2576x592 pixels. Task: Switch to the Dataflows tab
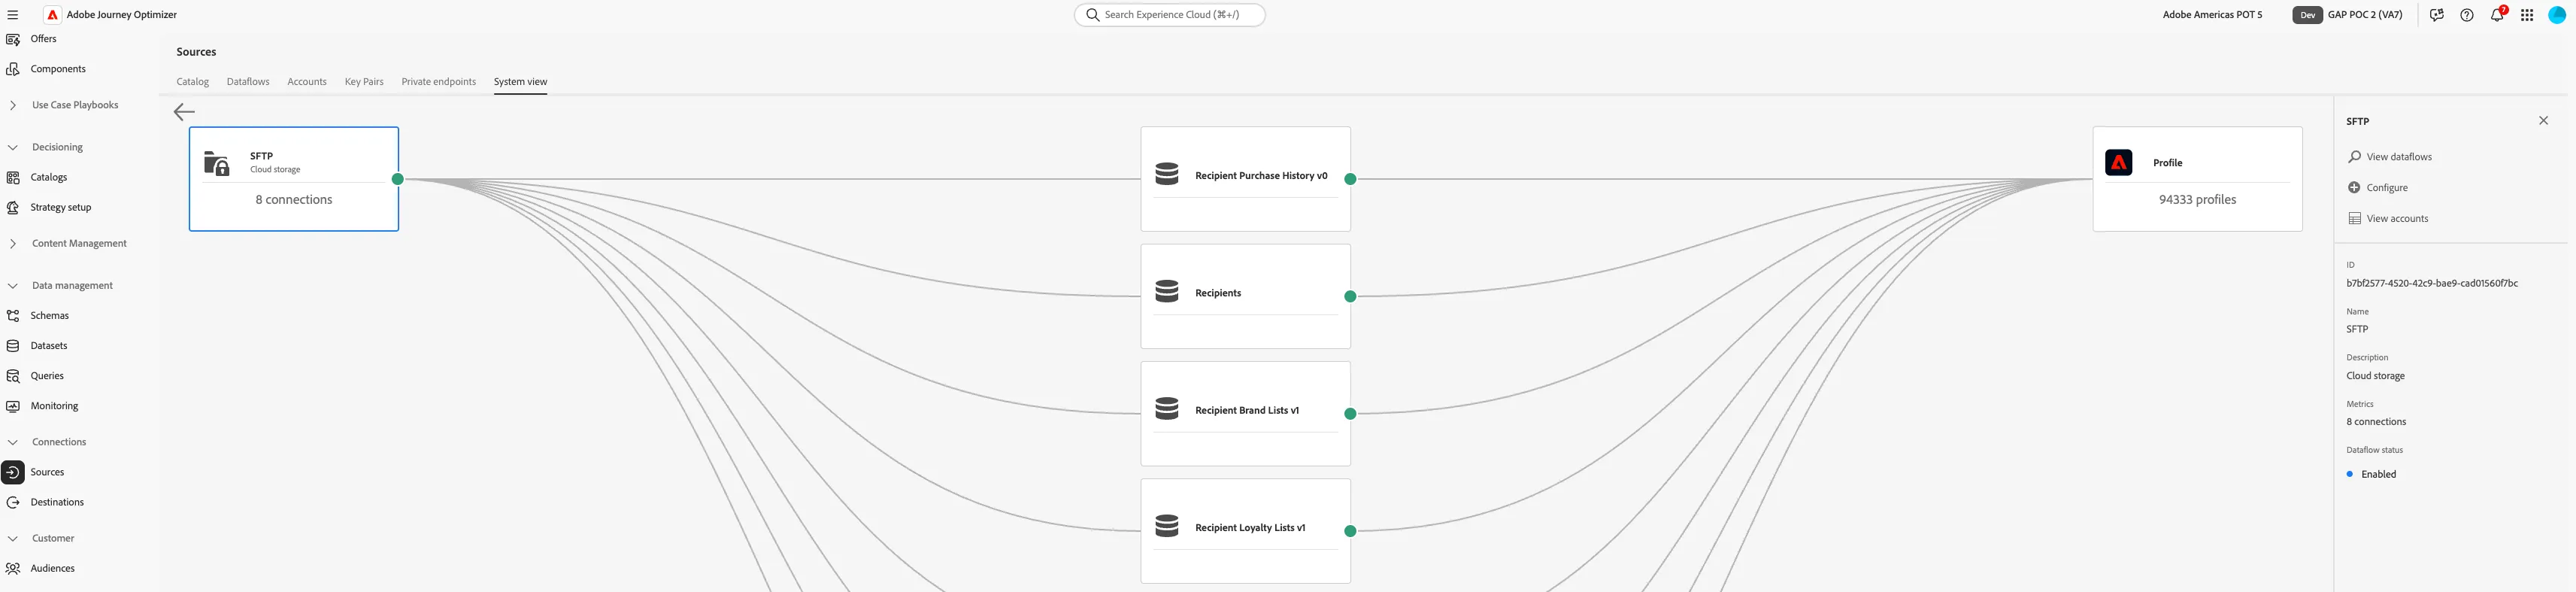click(248, 82)
